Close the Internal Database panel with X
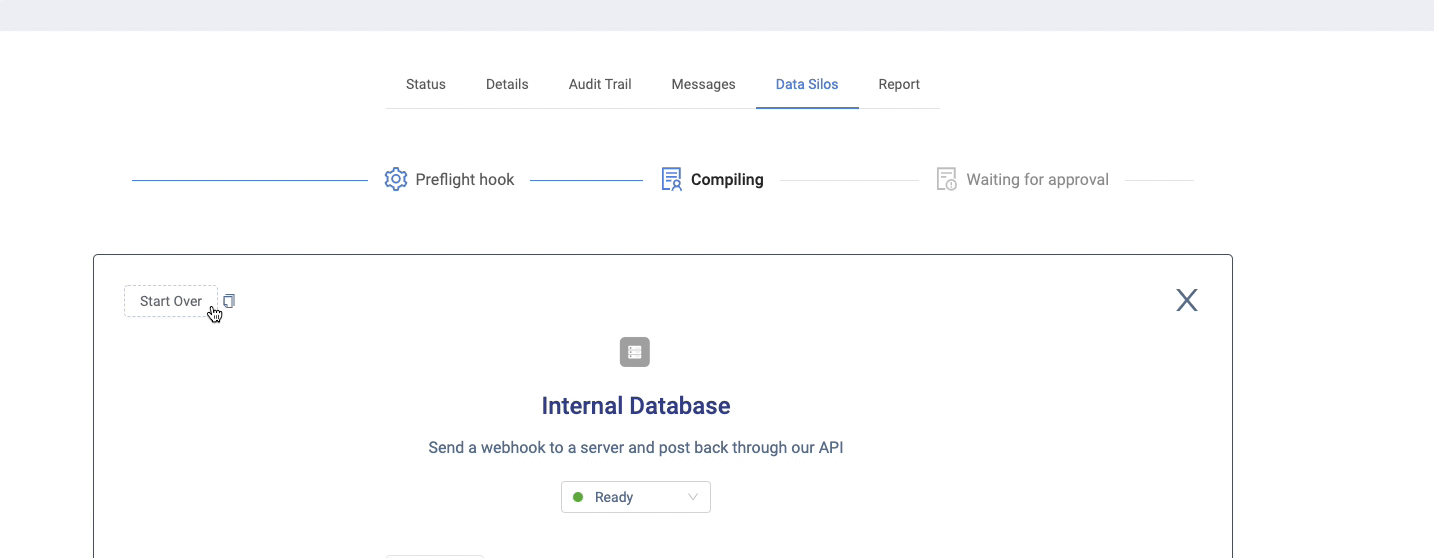Screen dimensions: 1434x558 (x=1186, y=300)
